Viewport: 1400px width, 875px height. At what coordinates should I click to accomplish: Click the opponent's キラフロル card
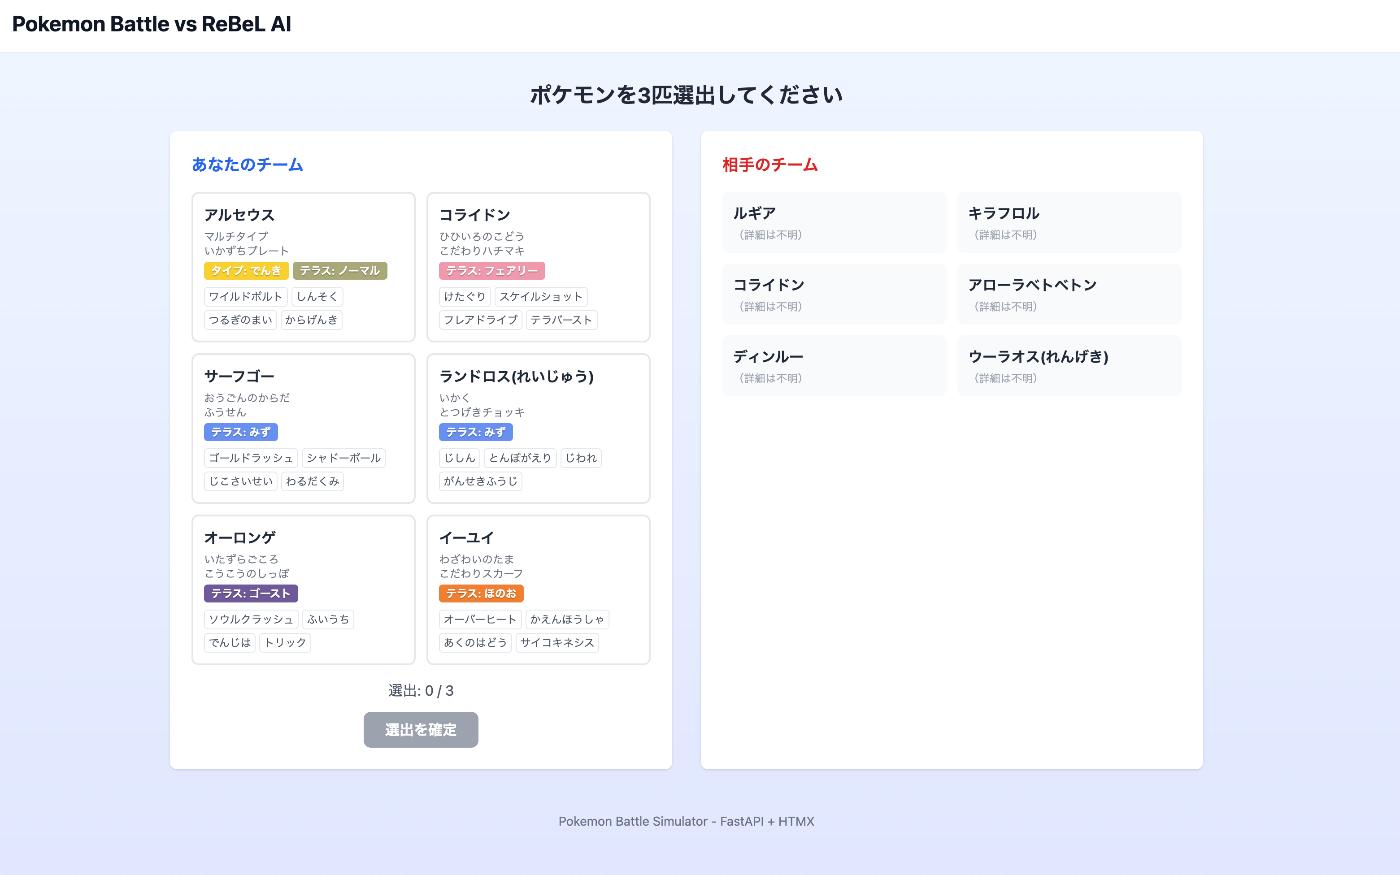1069,222
